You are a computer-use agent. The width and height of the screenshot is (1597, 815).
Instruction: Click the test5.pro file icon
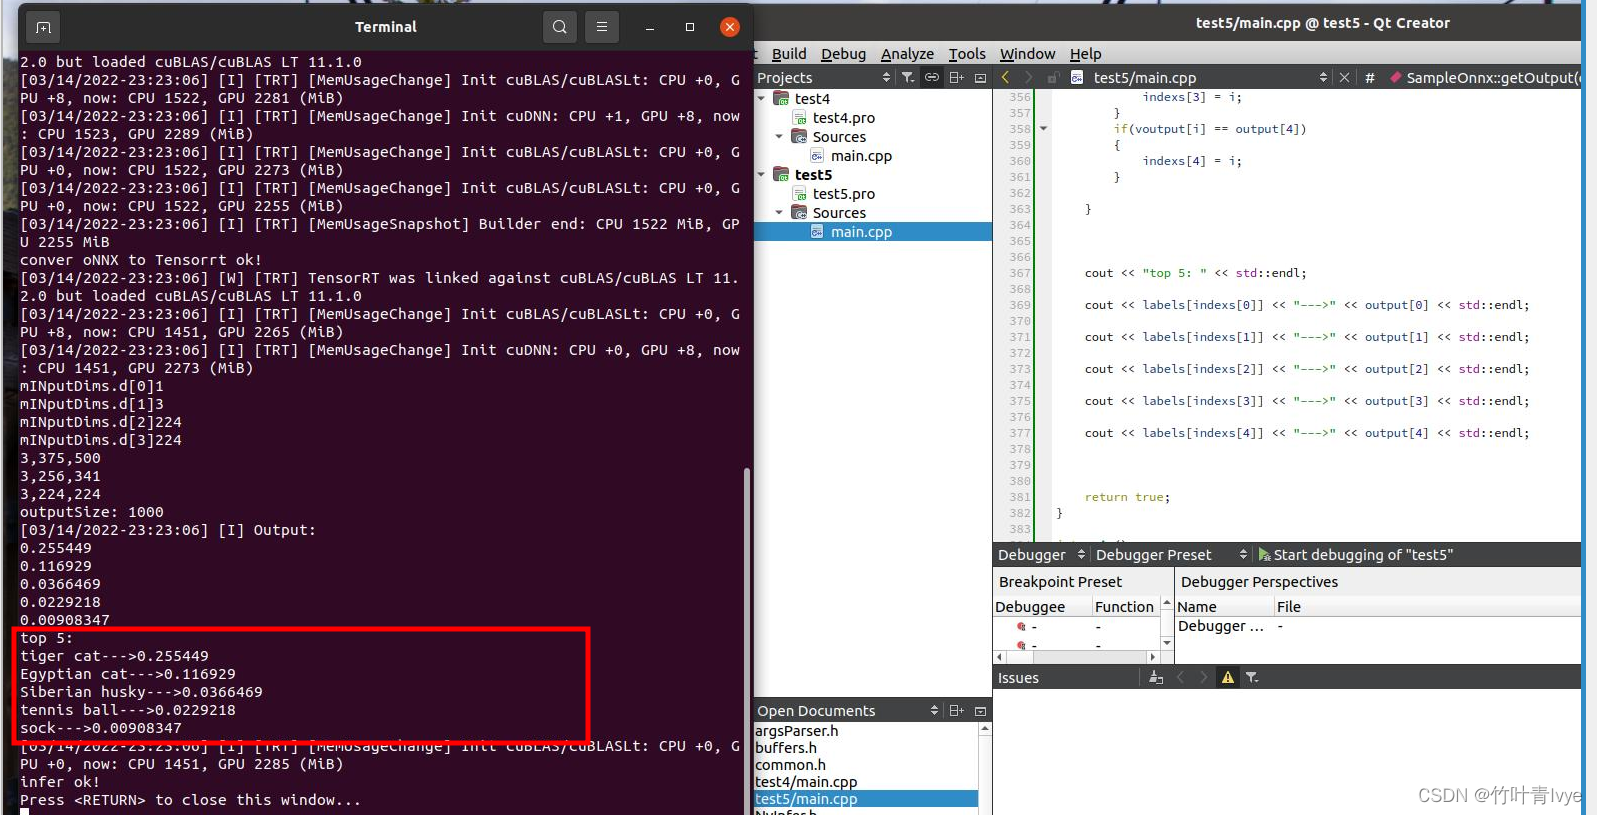[800, 193]
